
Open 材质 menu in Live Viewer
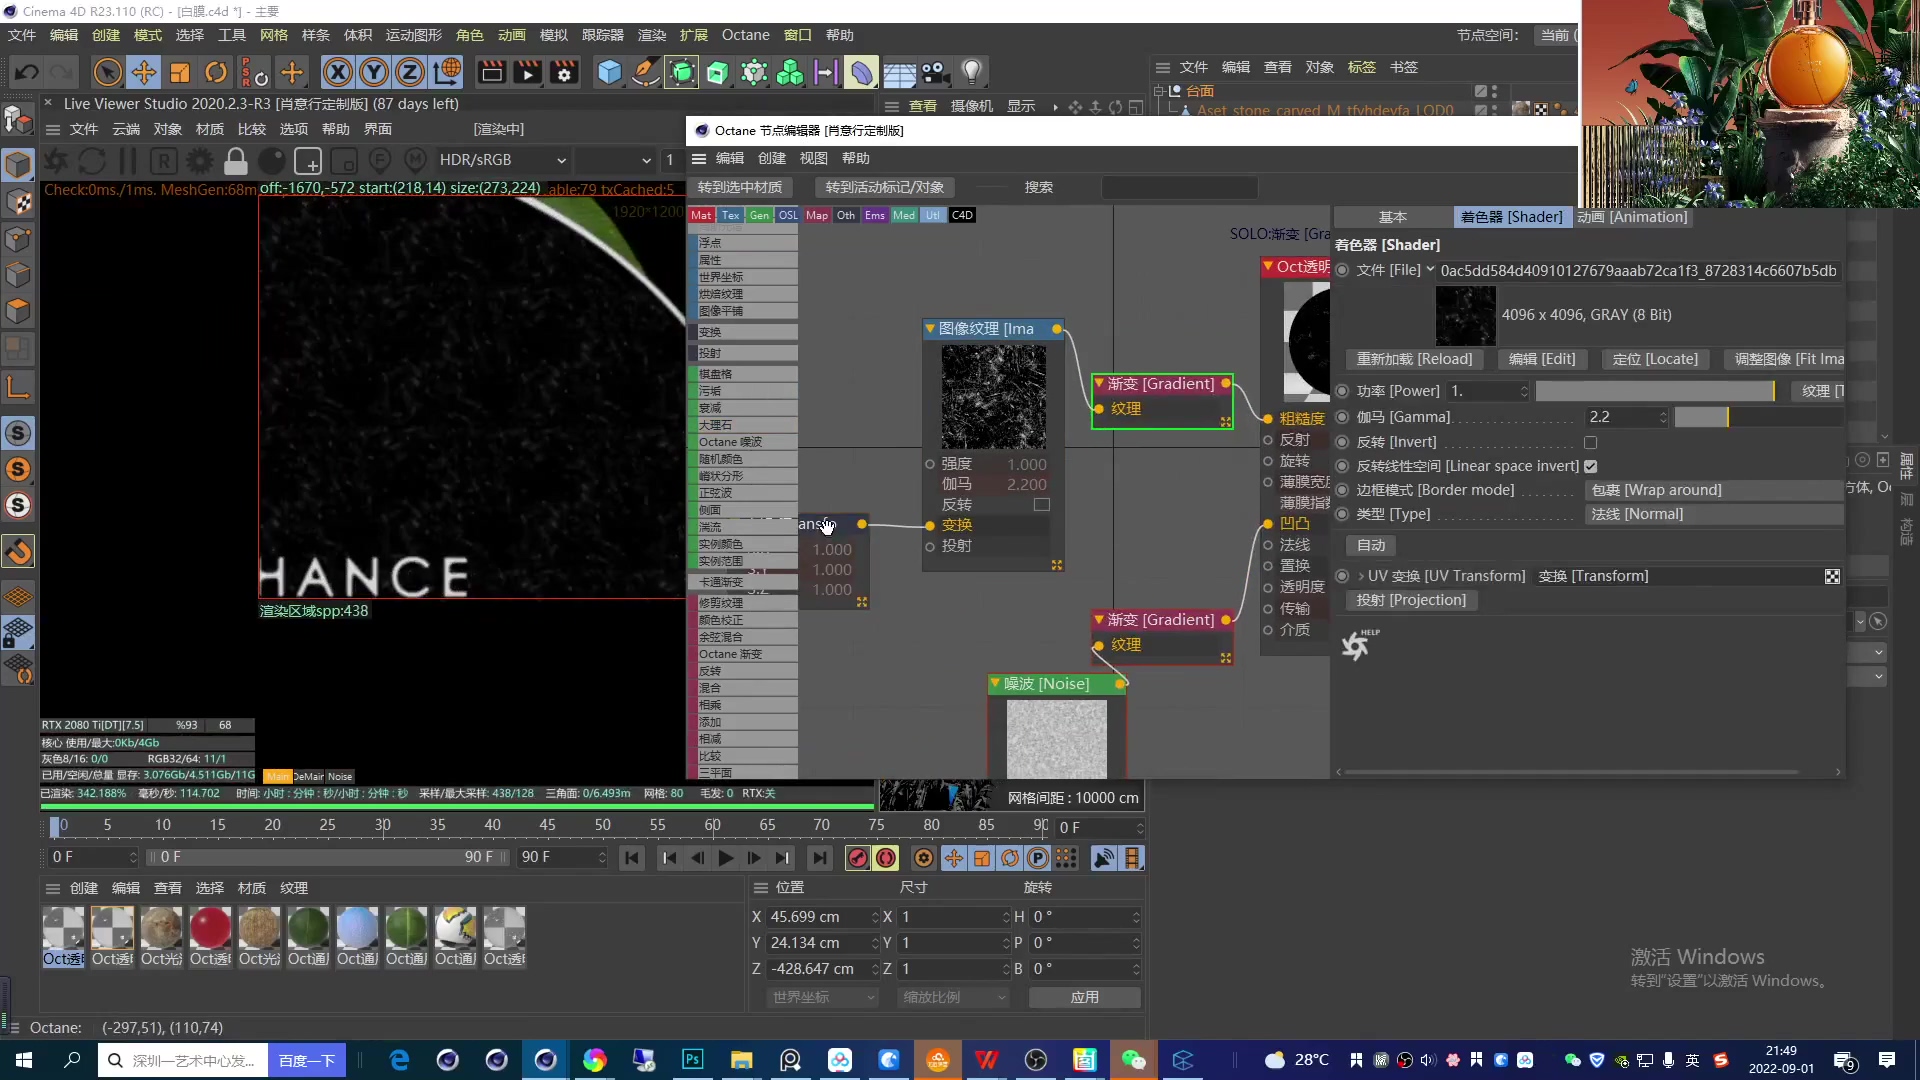209,129
